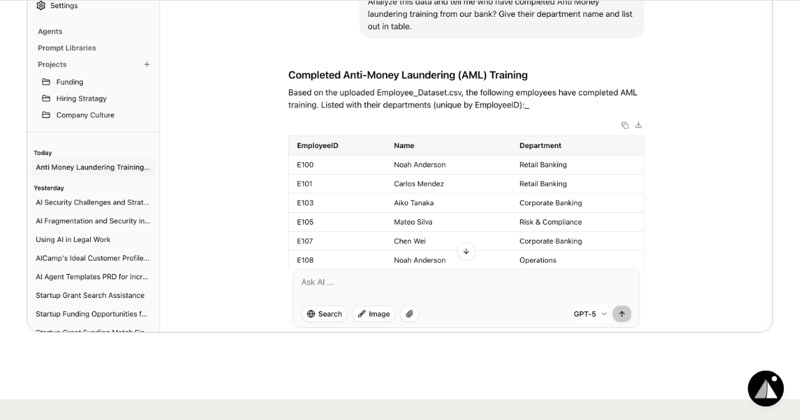Open Using AI in Legal Work chat

(x=73, y=239)
